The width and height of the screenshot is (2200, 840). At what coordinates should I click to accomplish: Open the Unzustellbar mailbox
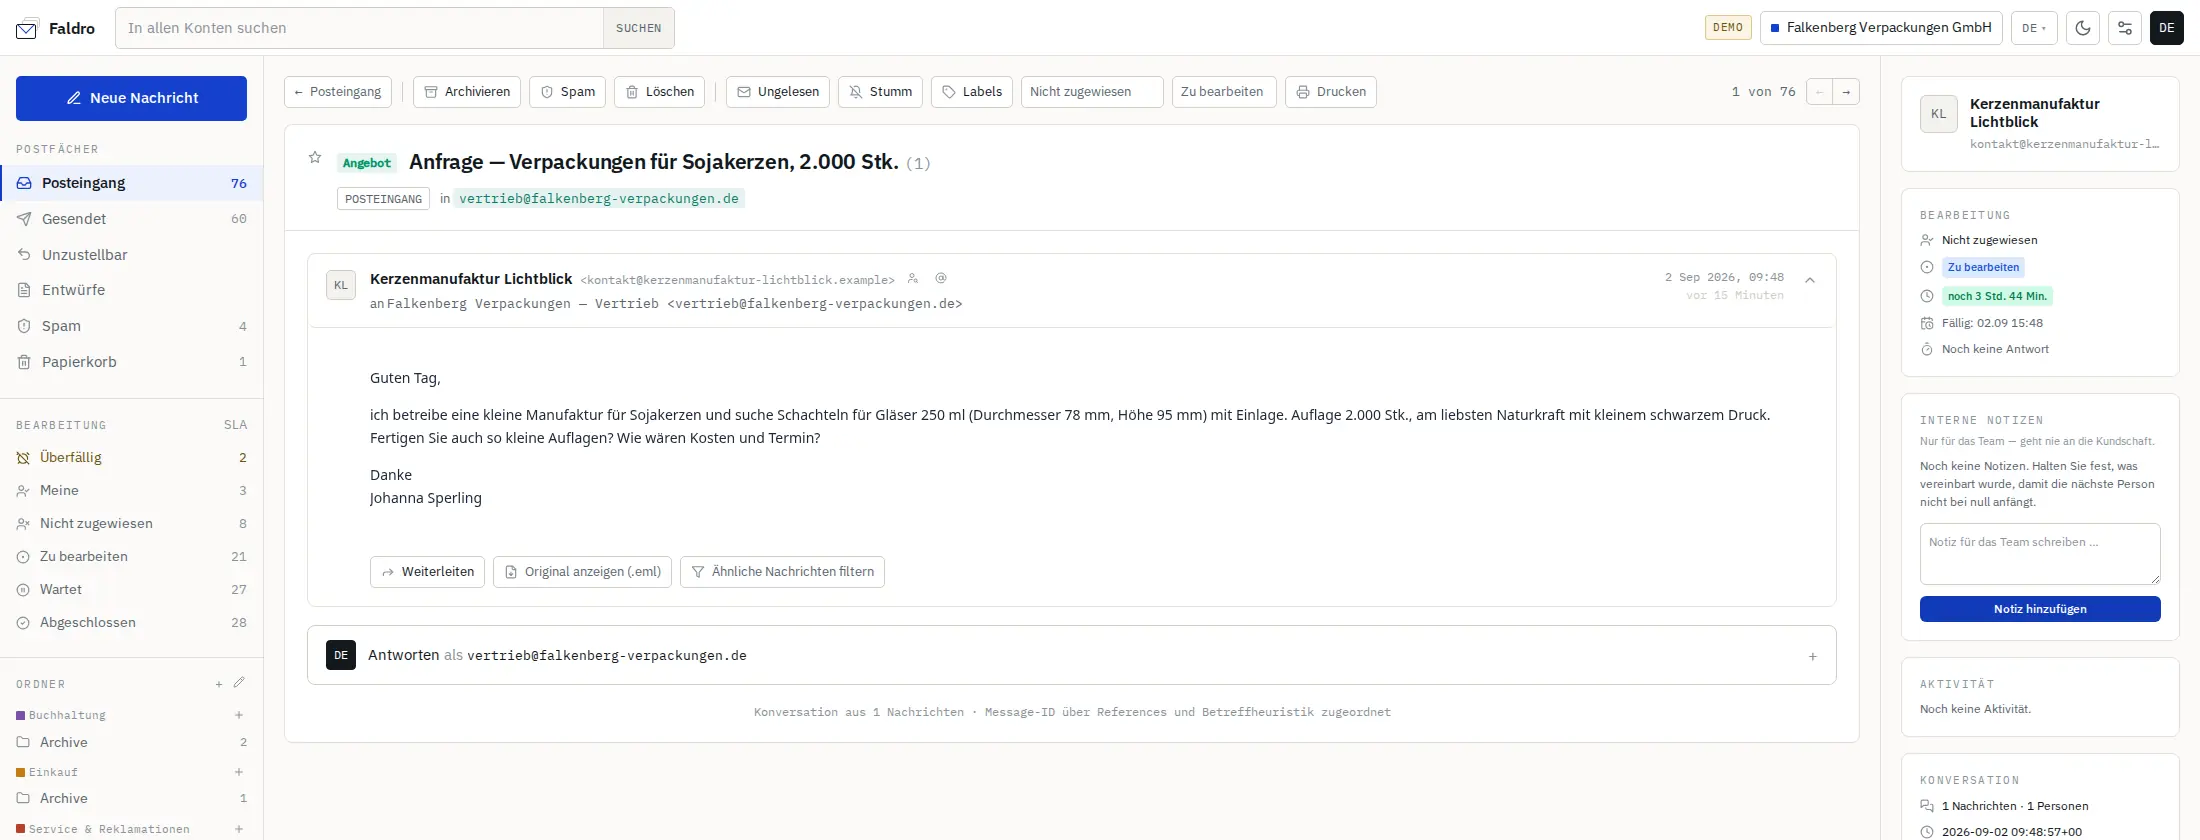[x=131, y=255]
